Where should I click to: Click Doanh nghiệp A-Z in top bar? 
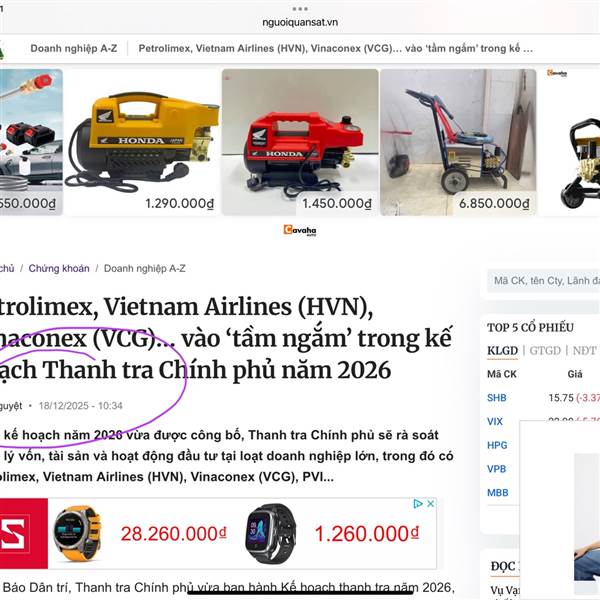(x=74, y=49)
